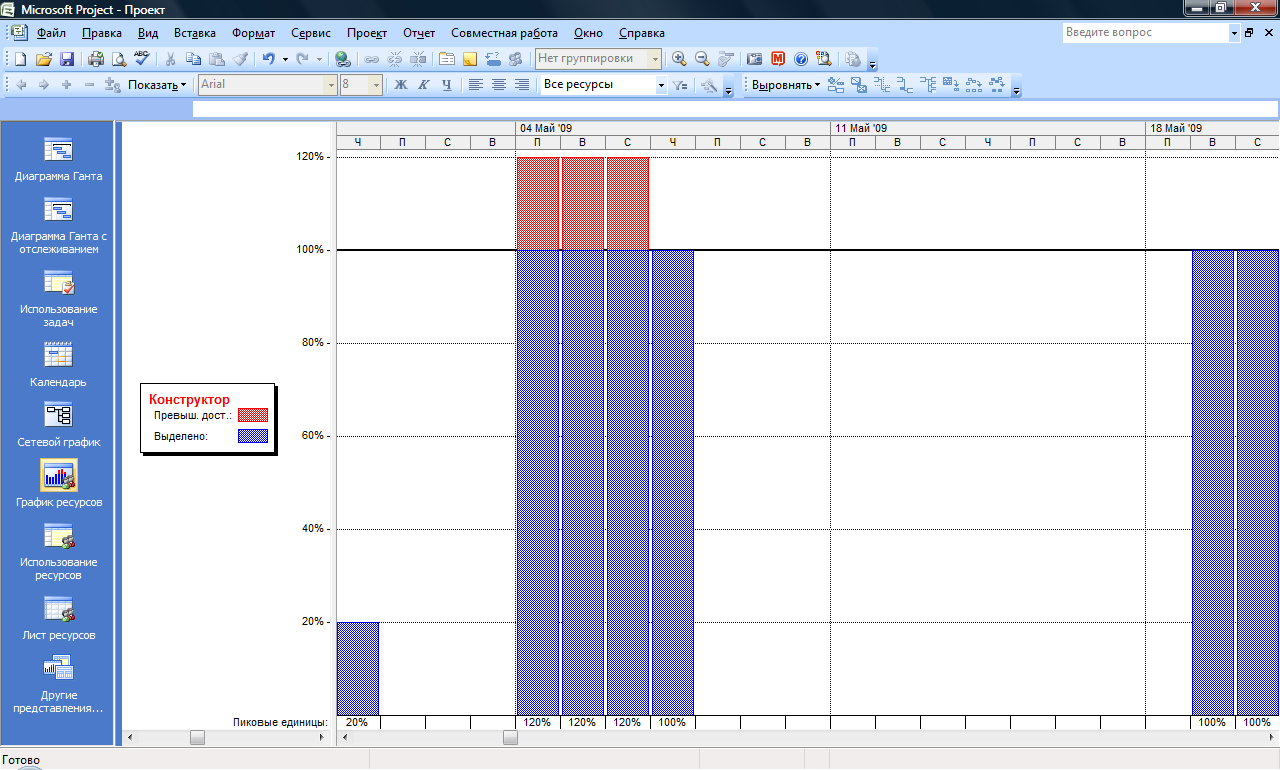Open the Формат menu
Screen dimensions: 1280x770
coord(254,33)
